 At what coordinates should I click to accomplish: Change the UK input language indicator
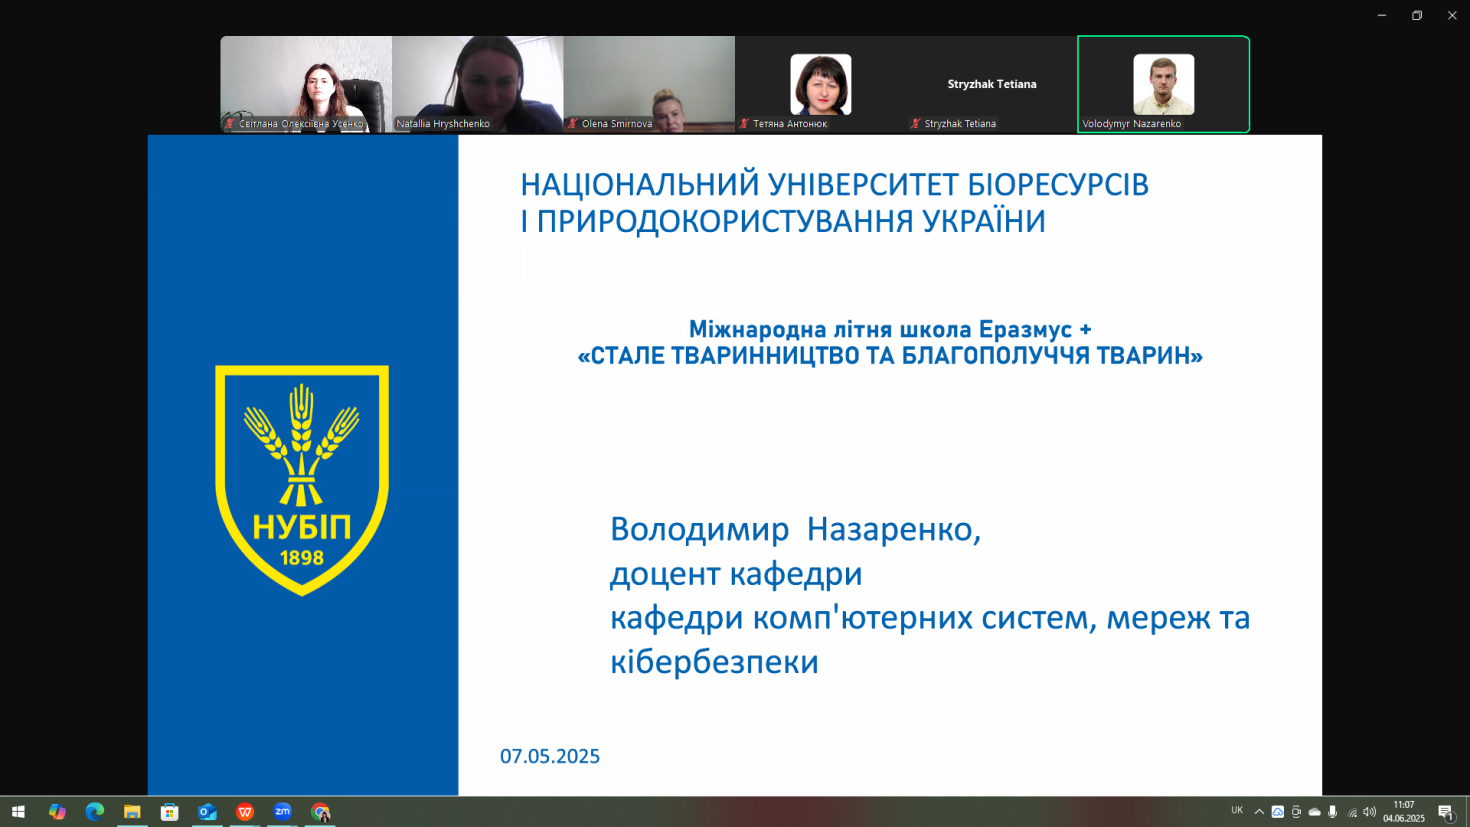point(1237,811)
